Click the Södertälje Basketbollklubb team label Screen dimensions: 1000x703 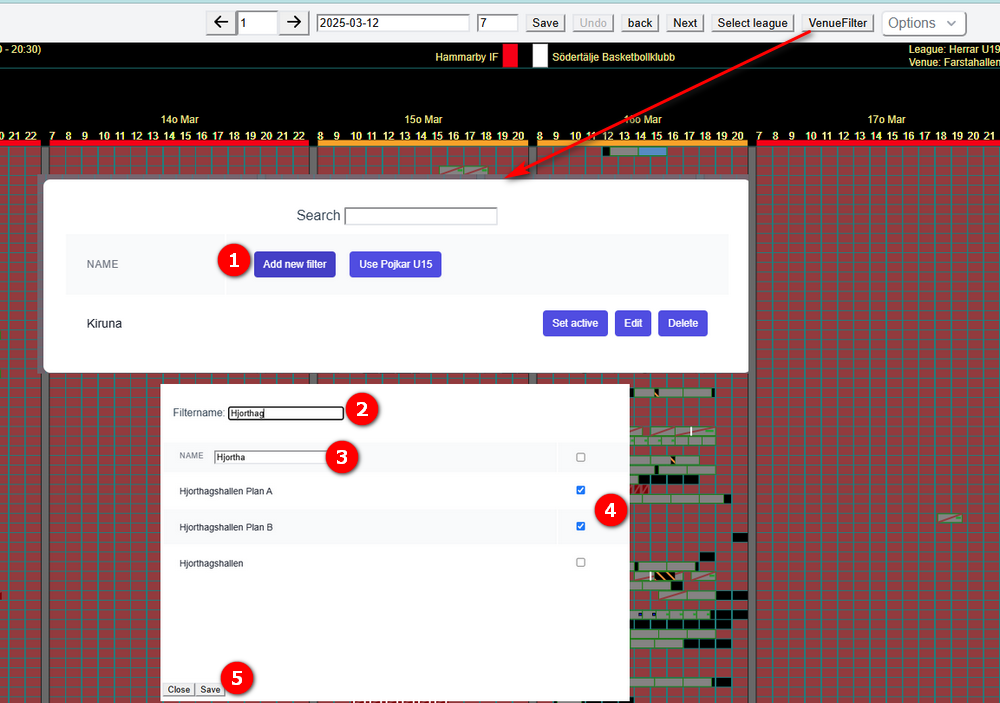pyautogui.click(x=614, y=57)
